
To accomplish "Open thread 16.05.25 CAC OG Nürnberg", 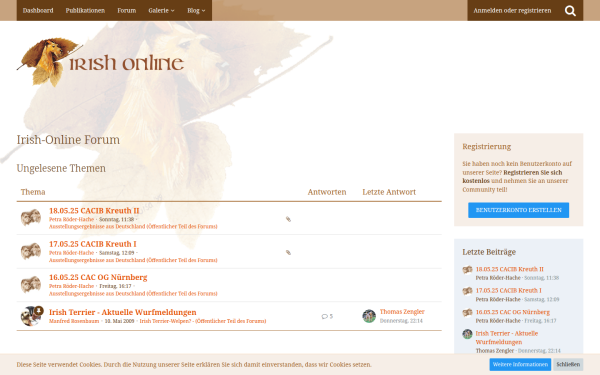I will (x=98, y=277).
